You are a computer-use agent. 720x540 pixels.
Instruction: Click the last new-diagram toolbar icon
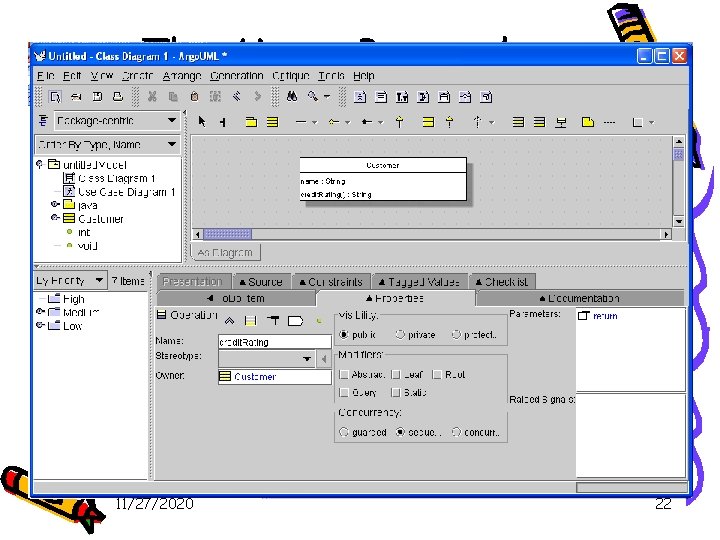point(486,97)
